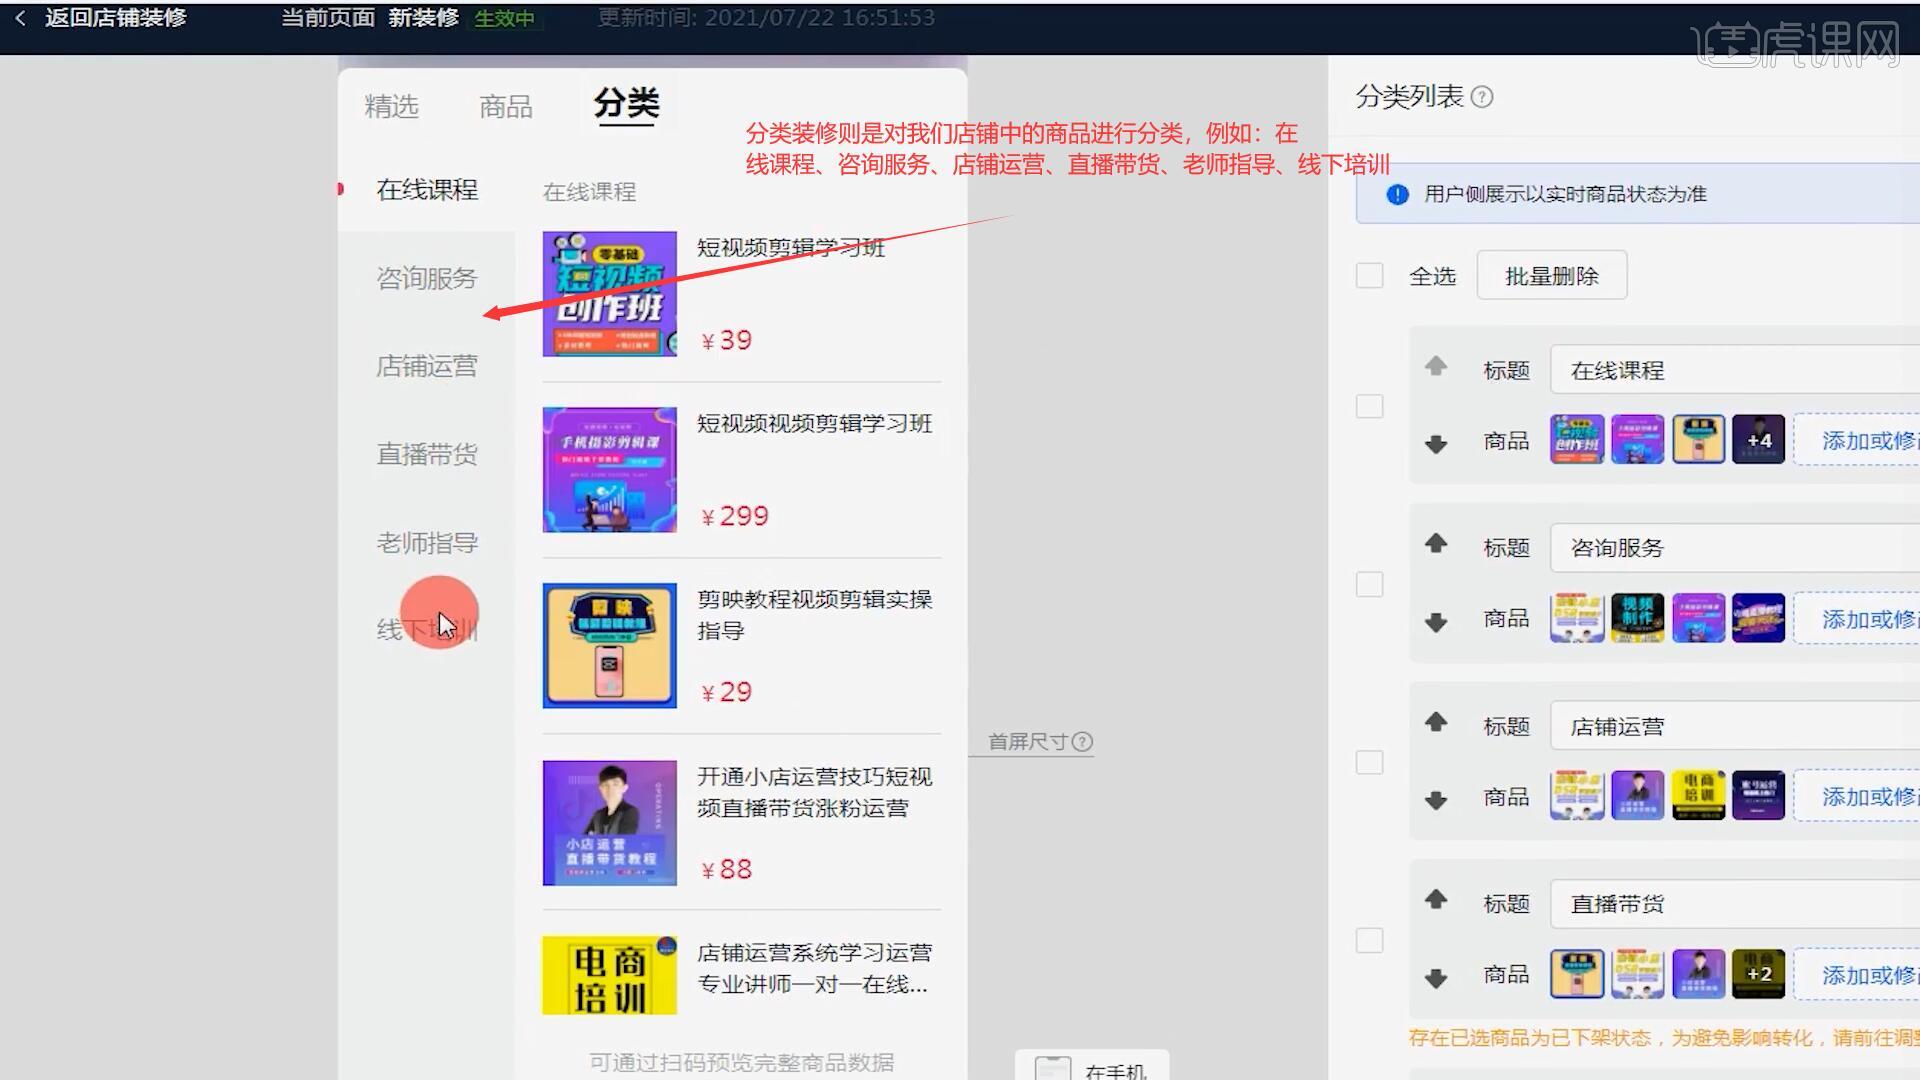Screen dimensions: 1920x1080
Task: Check the 在线课程 category row checkbox
Action: (x=1369, y=406)
